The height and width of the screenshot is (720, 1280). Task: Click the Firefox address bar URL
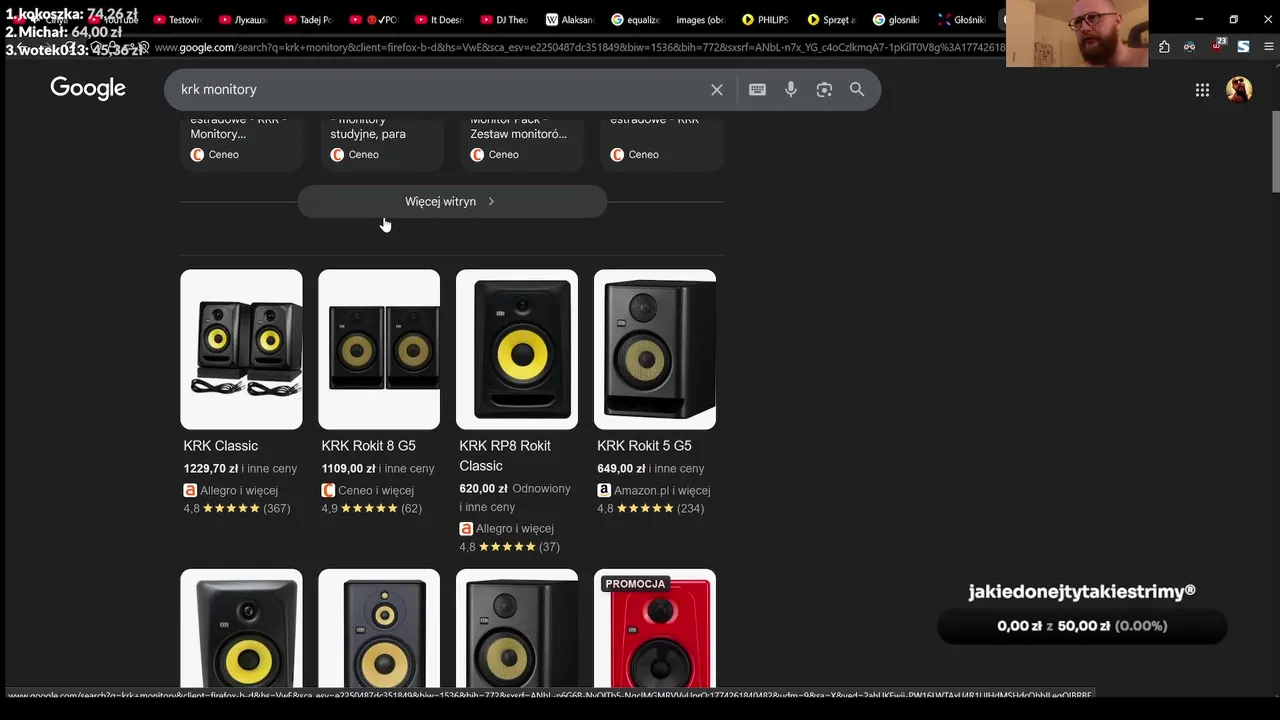tap(578, 47)
